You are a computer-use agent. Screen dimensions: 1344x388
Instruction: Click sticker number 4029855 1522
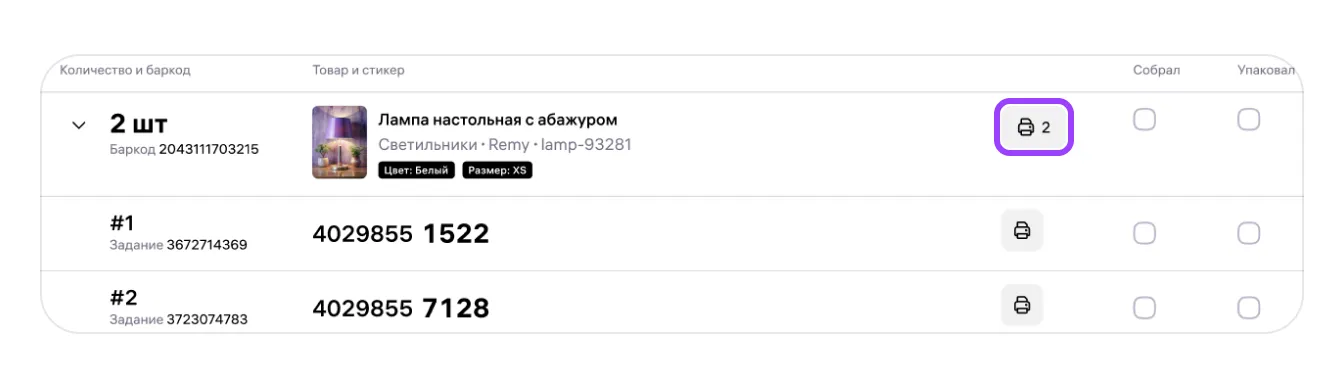401,234
